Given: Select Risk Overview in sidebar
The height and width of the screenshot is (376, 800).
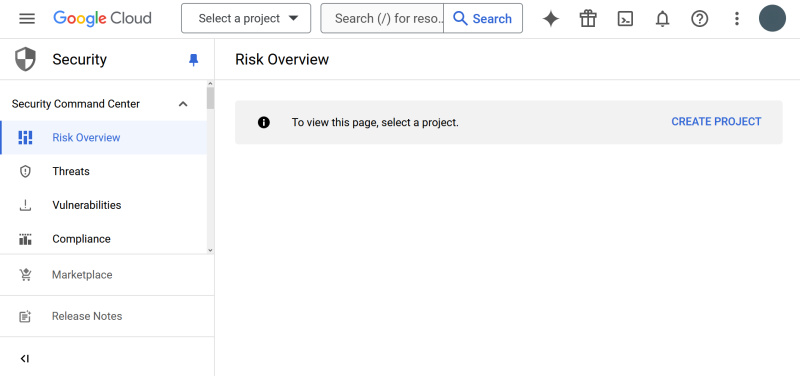Looking at the screenshot, I should point(103,138).
